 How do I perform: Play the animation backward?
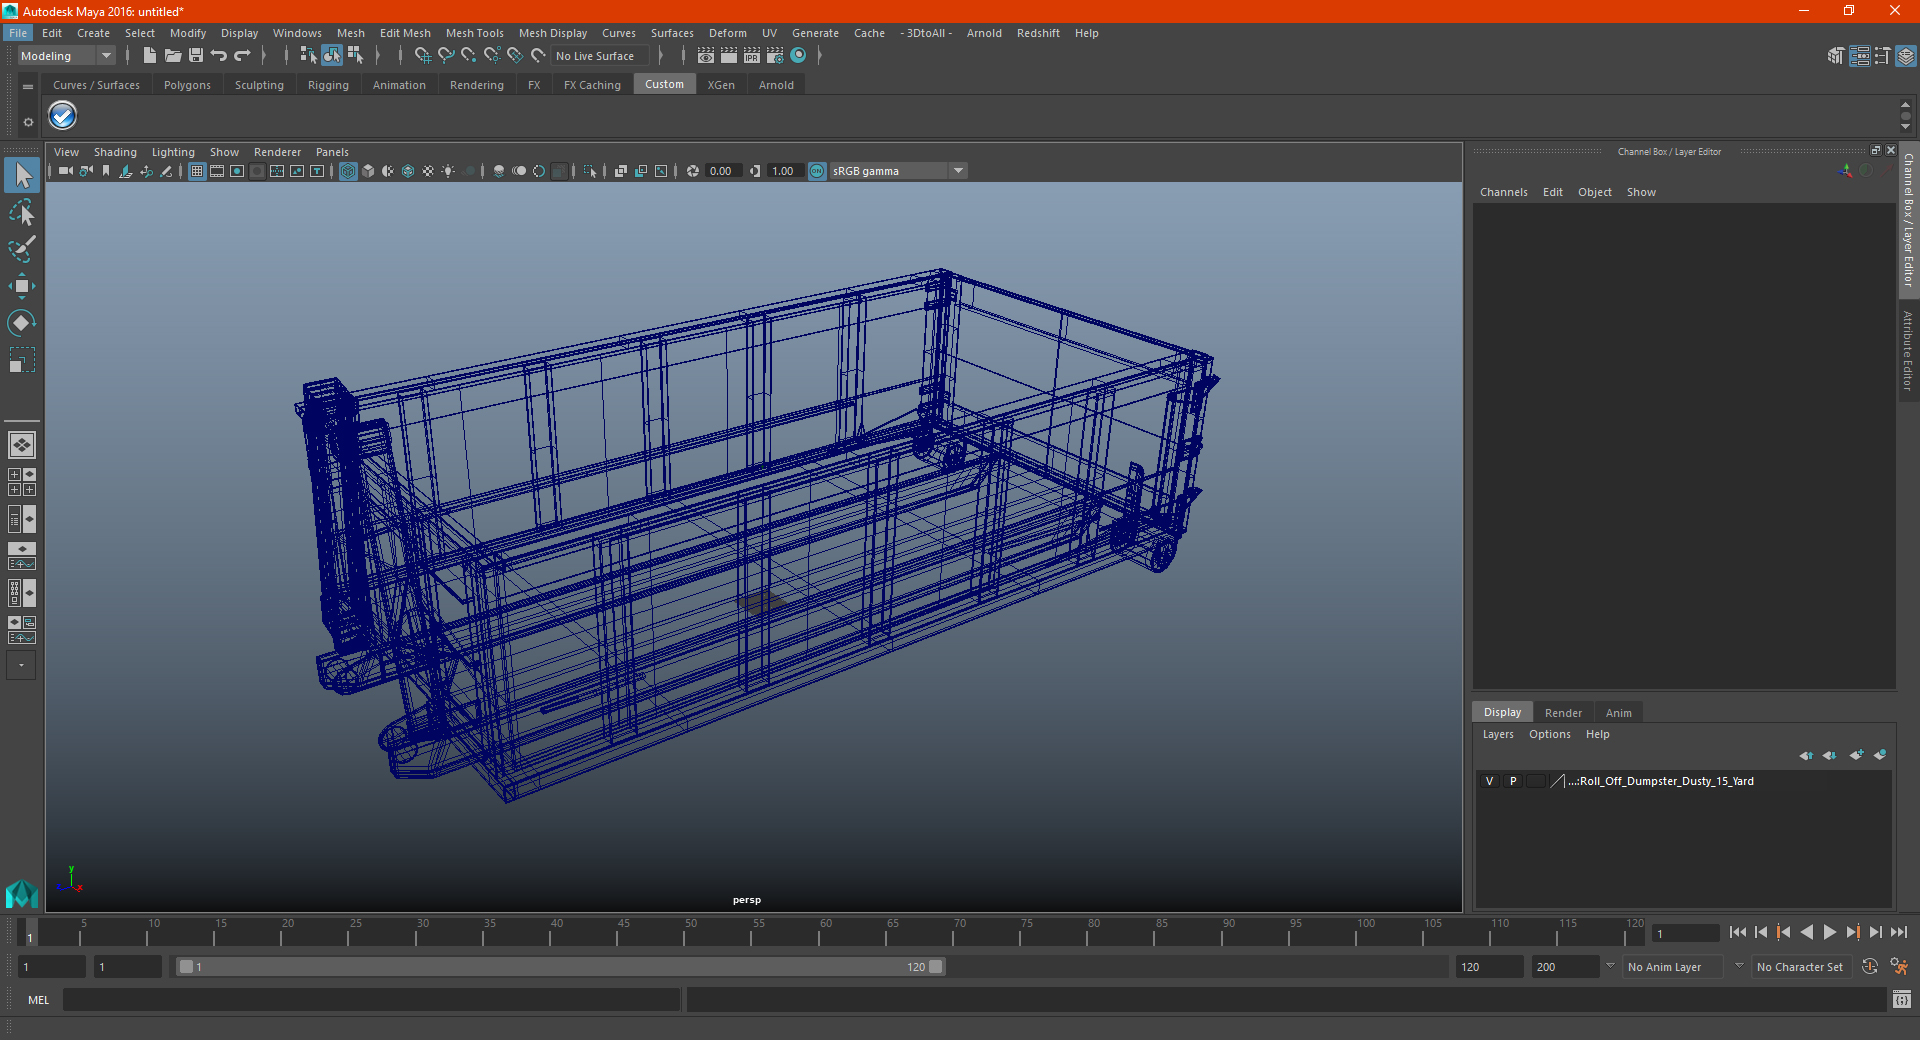click(1806, 932)
